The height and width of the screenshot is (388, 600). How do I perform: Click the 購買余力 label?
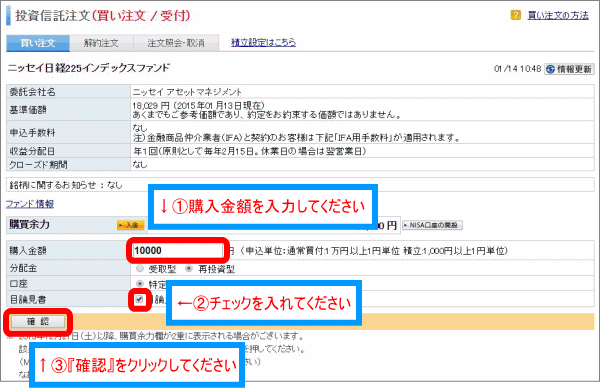pyautogui.click(x=29, y=224)
